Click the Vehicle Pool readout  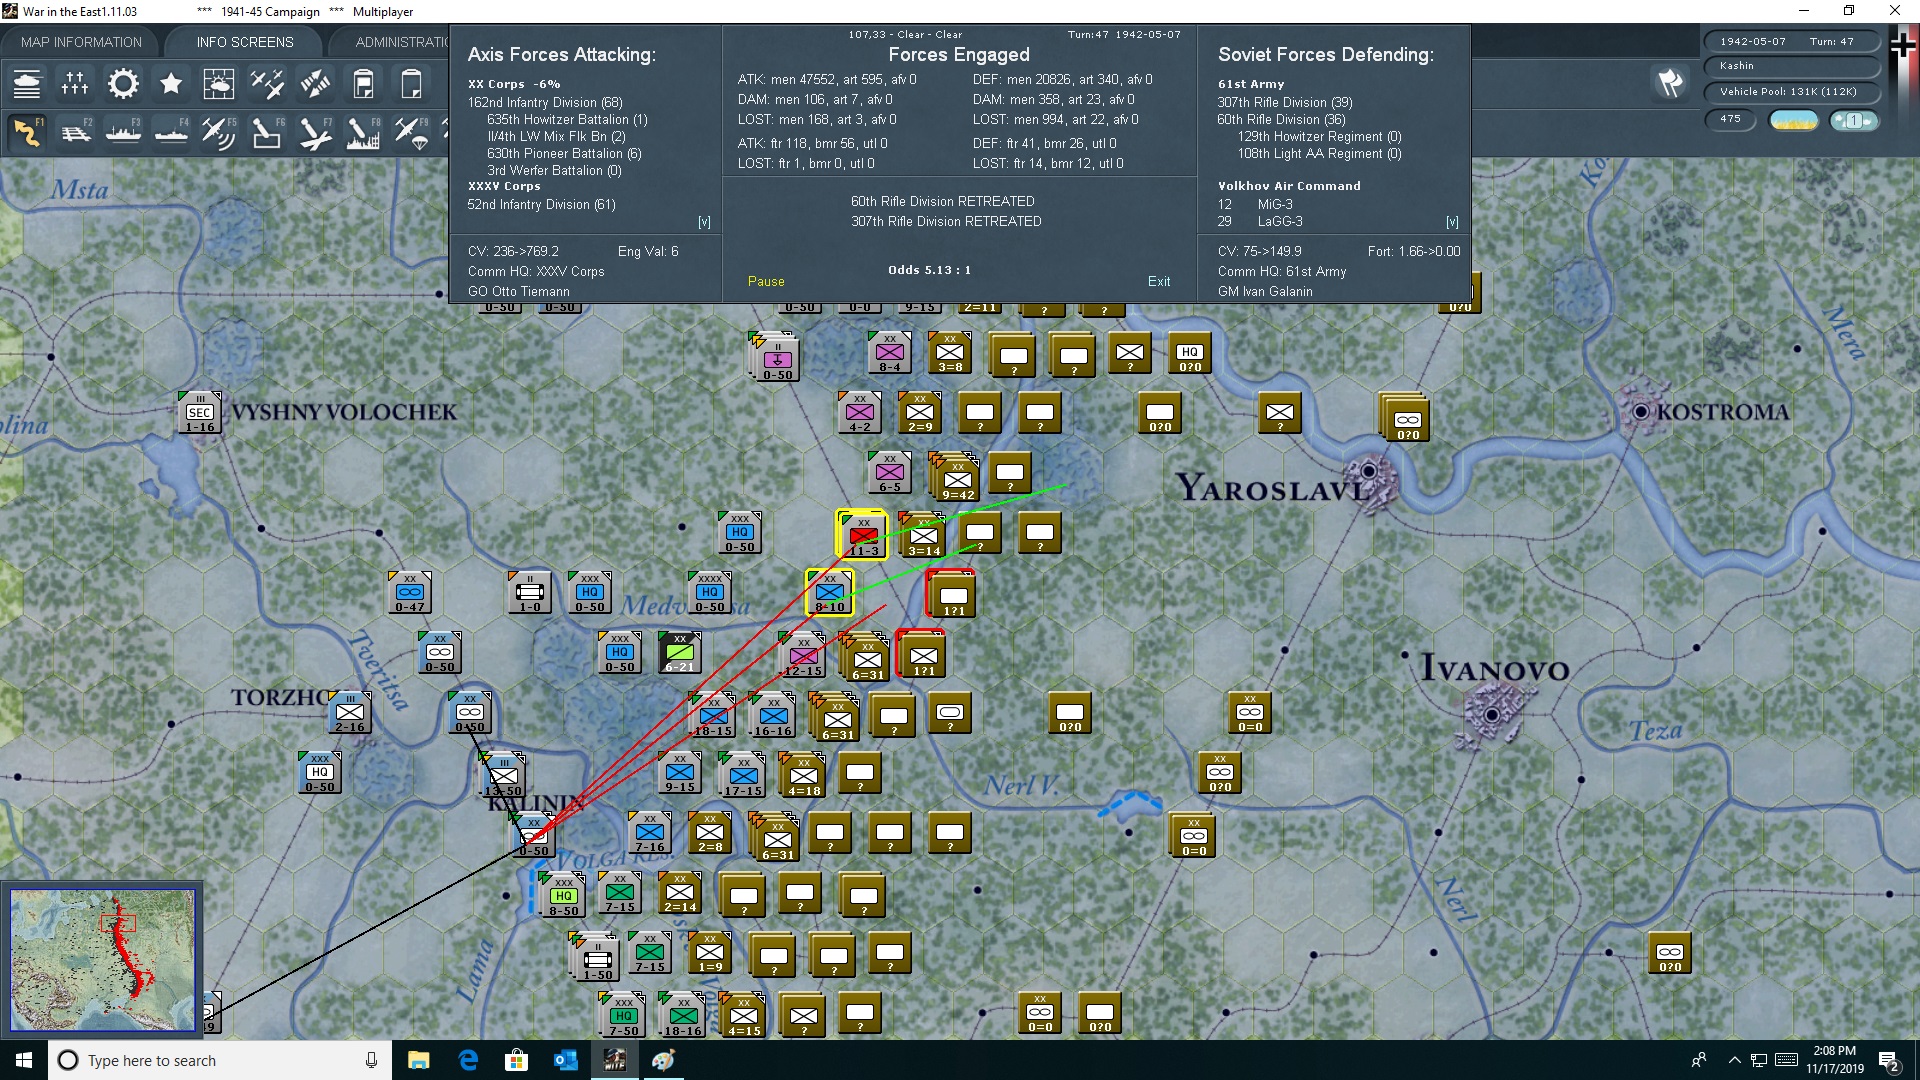click(x=1790, y=92)
